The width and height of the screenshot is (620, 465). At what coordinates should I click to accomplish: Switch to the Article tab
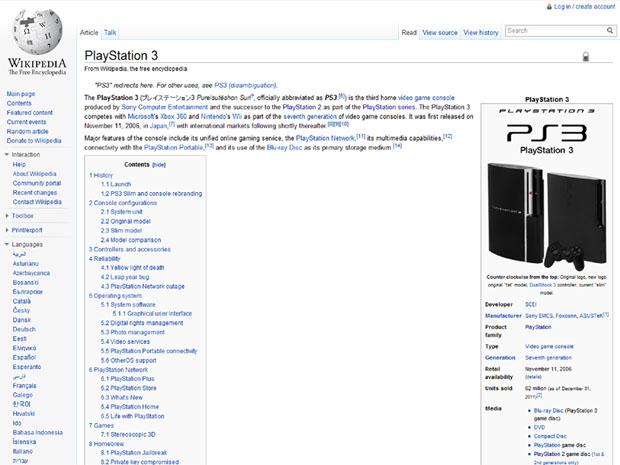[89, 32]
